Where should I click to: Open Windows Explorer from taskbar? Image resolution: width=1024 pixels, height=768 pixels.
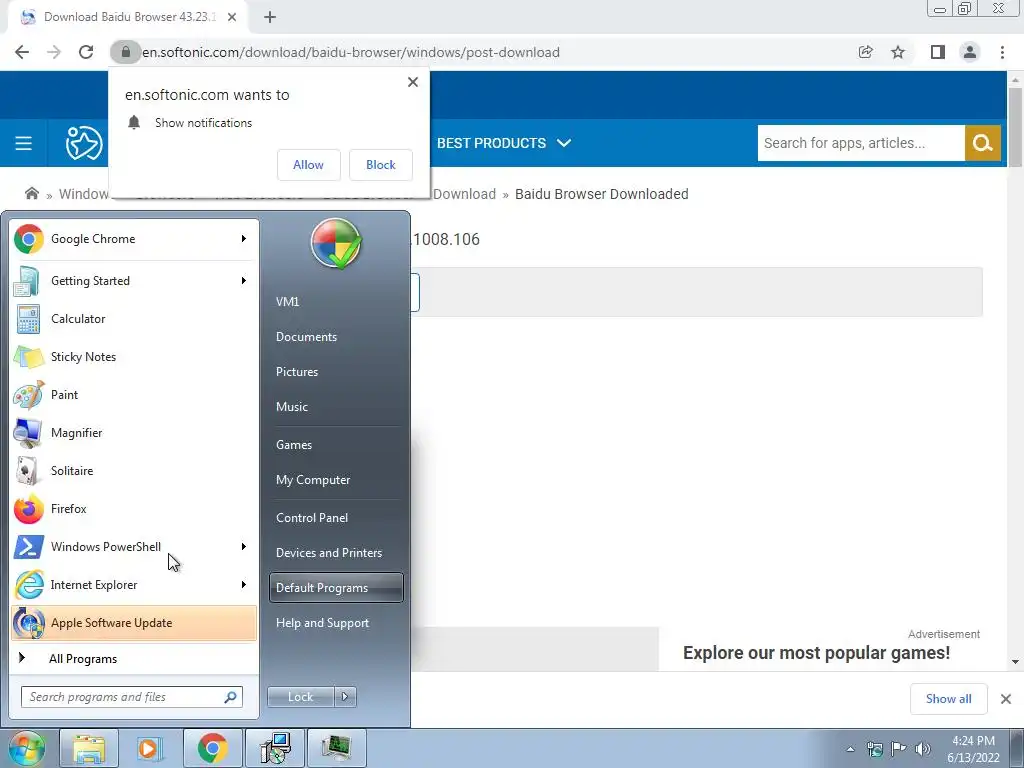tap(89, 748)
